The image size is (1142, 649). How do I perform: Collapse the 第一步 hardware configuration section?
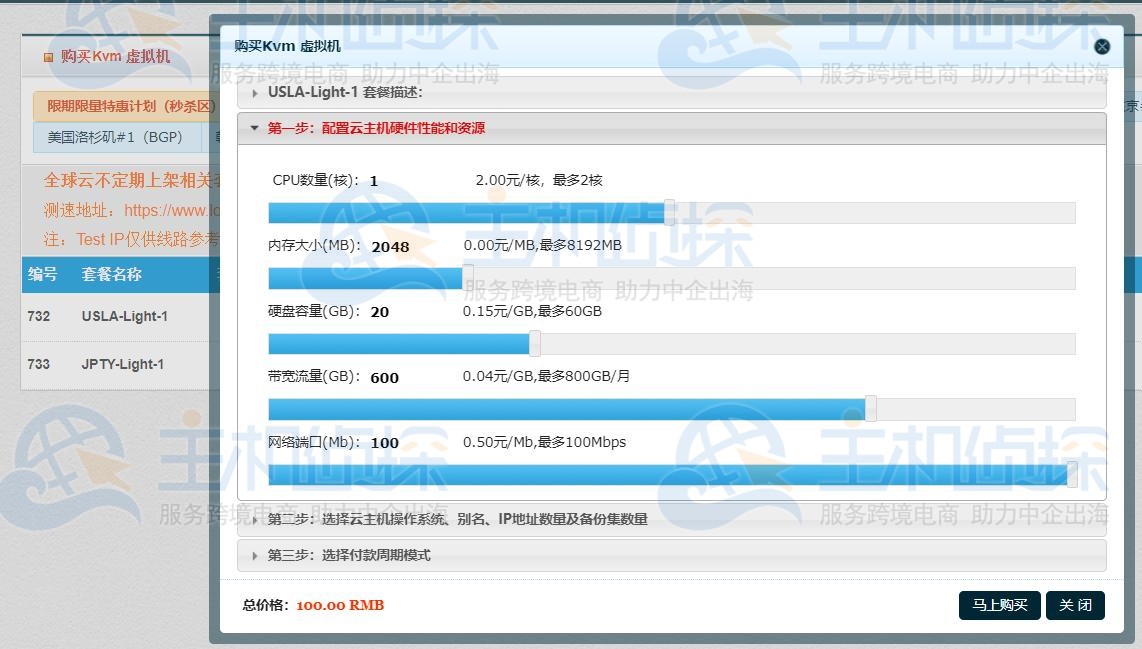pos(376,128)
